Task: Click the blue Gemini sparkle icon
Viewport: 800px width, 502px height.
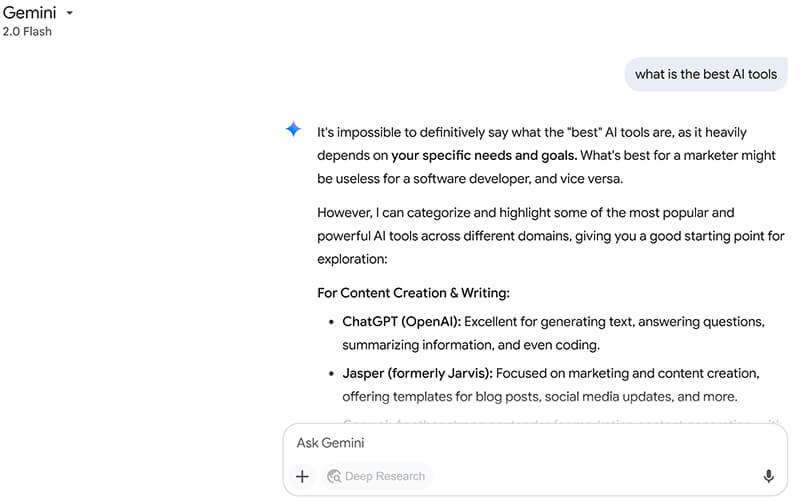Action: pyautogui.click(x=293, y=130)
